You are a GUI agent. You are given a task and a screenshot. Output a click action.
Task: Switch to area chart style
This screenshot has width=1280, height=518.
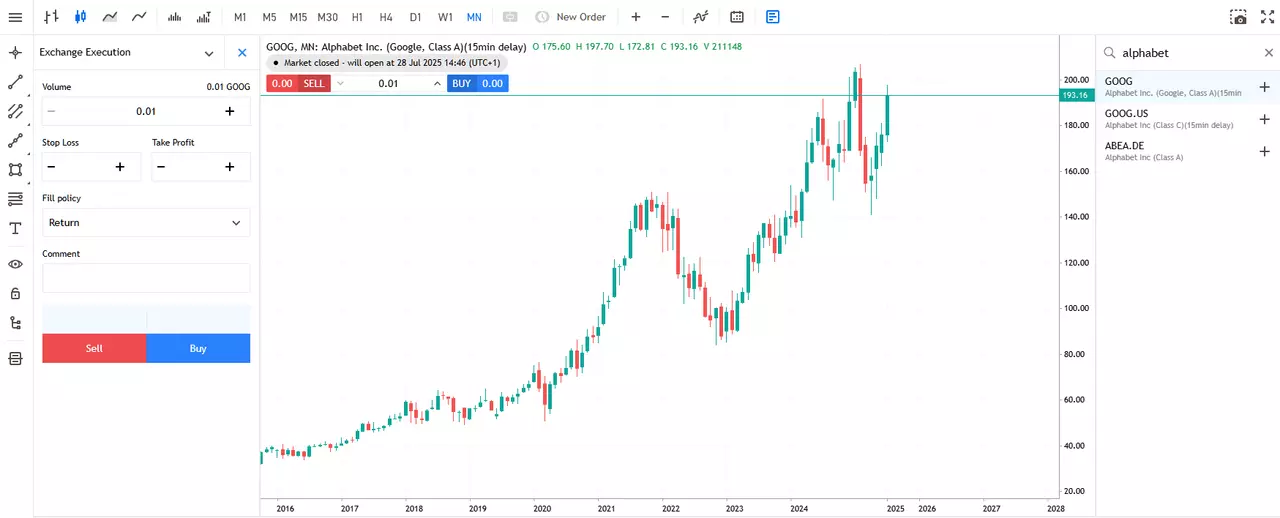(110, 17)
